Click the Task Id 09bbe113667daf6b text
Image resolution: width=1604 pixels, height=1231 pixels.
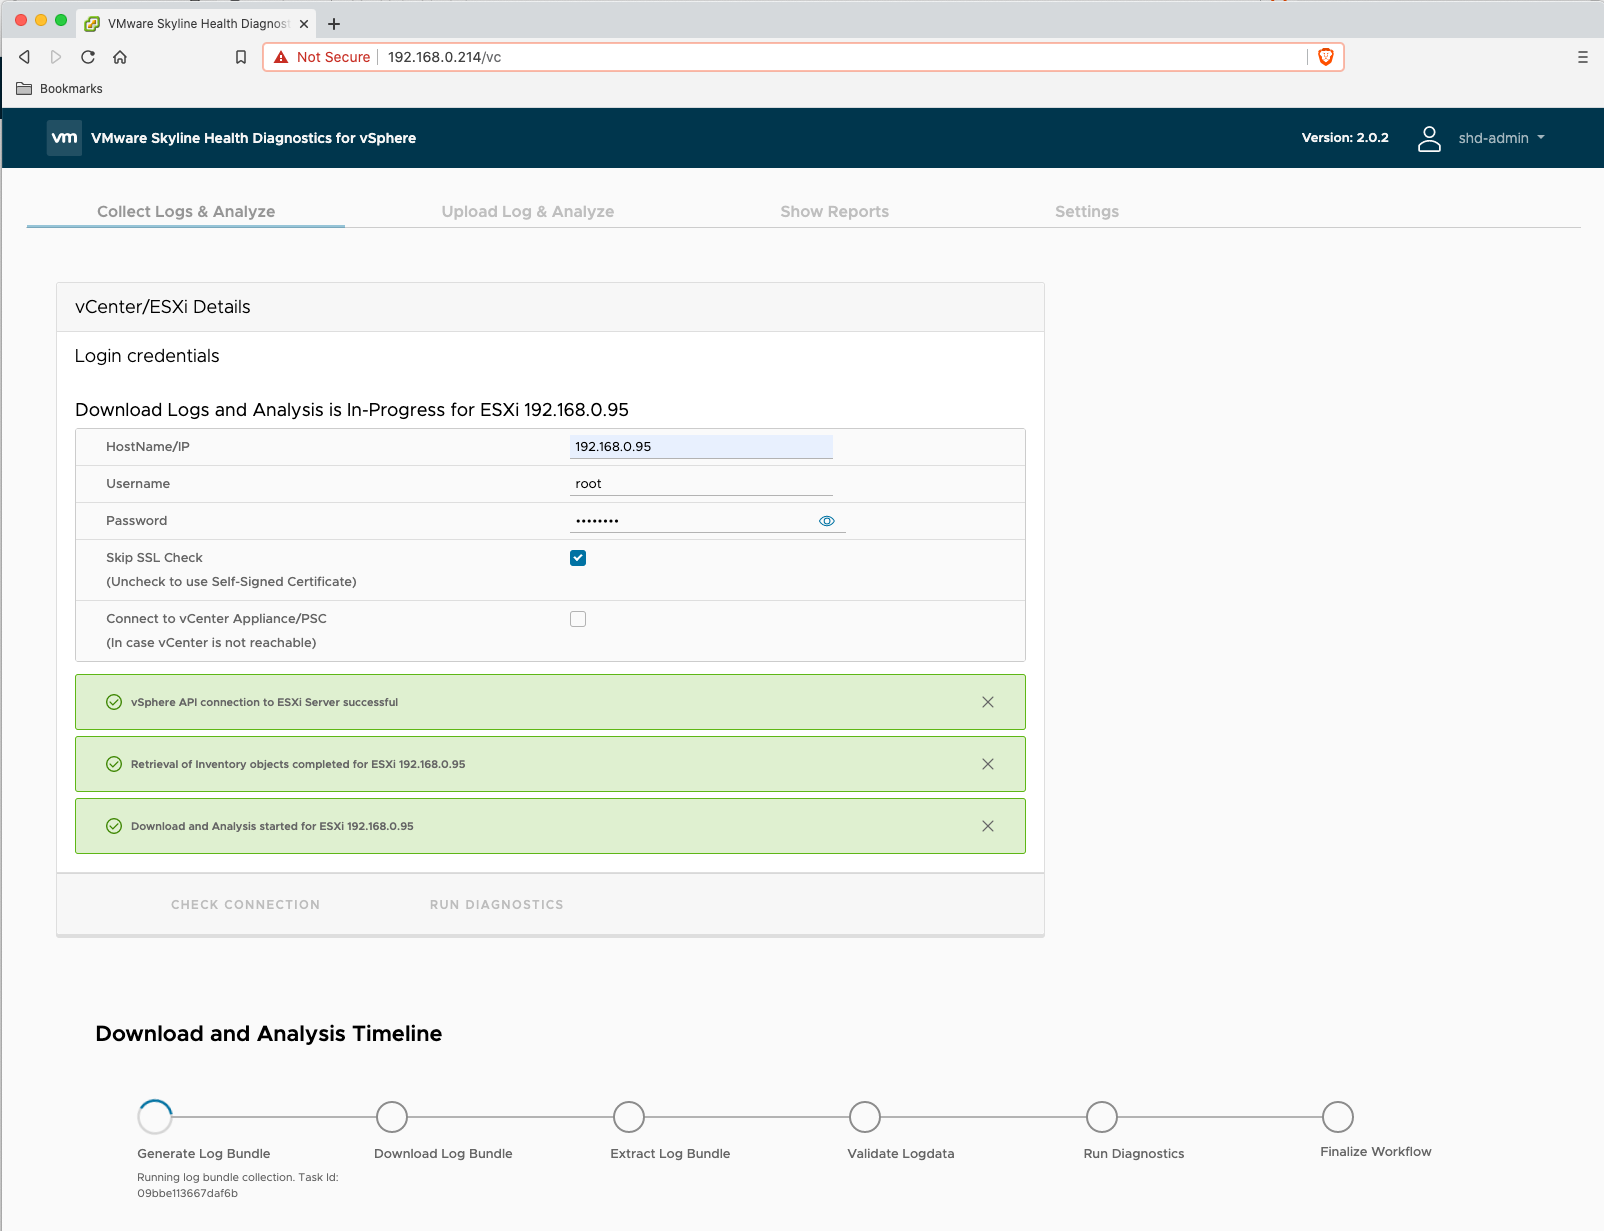[188, 1193]
